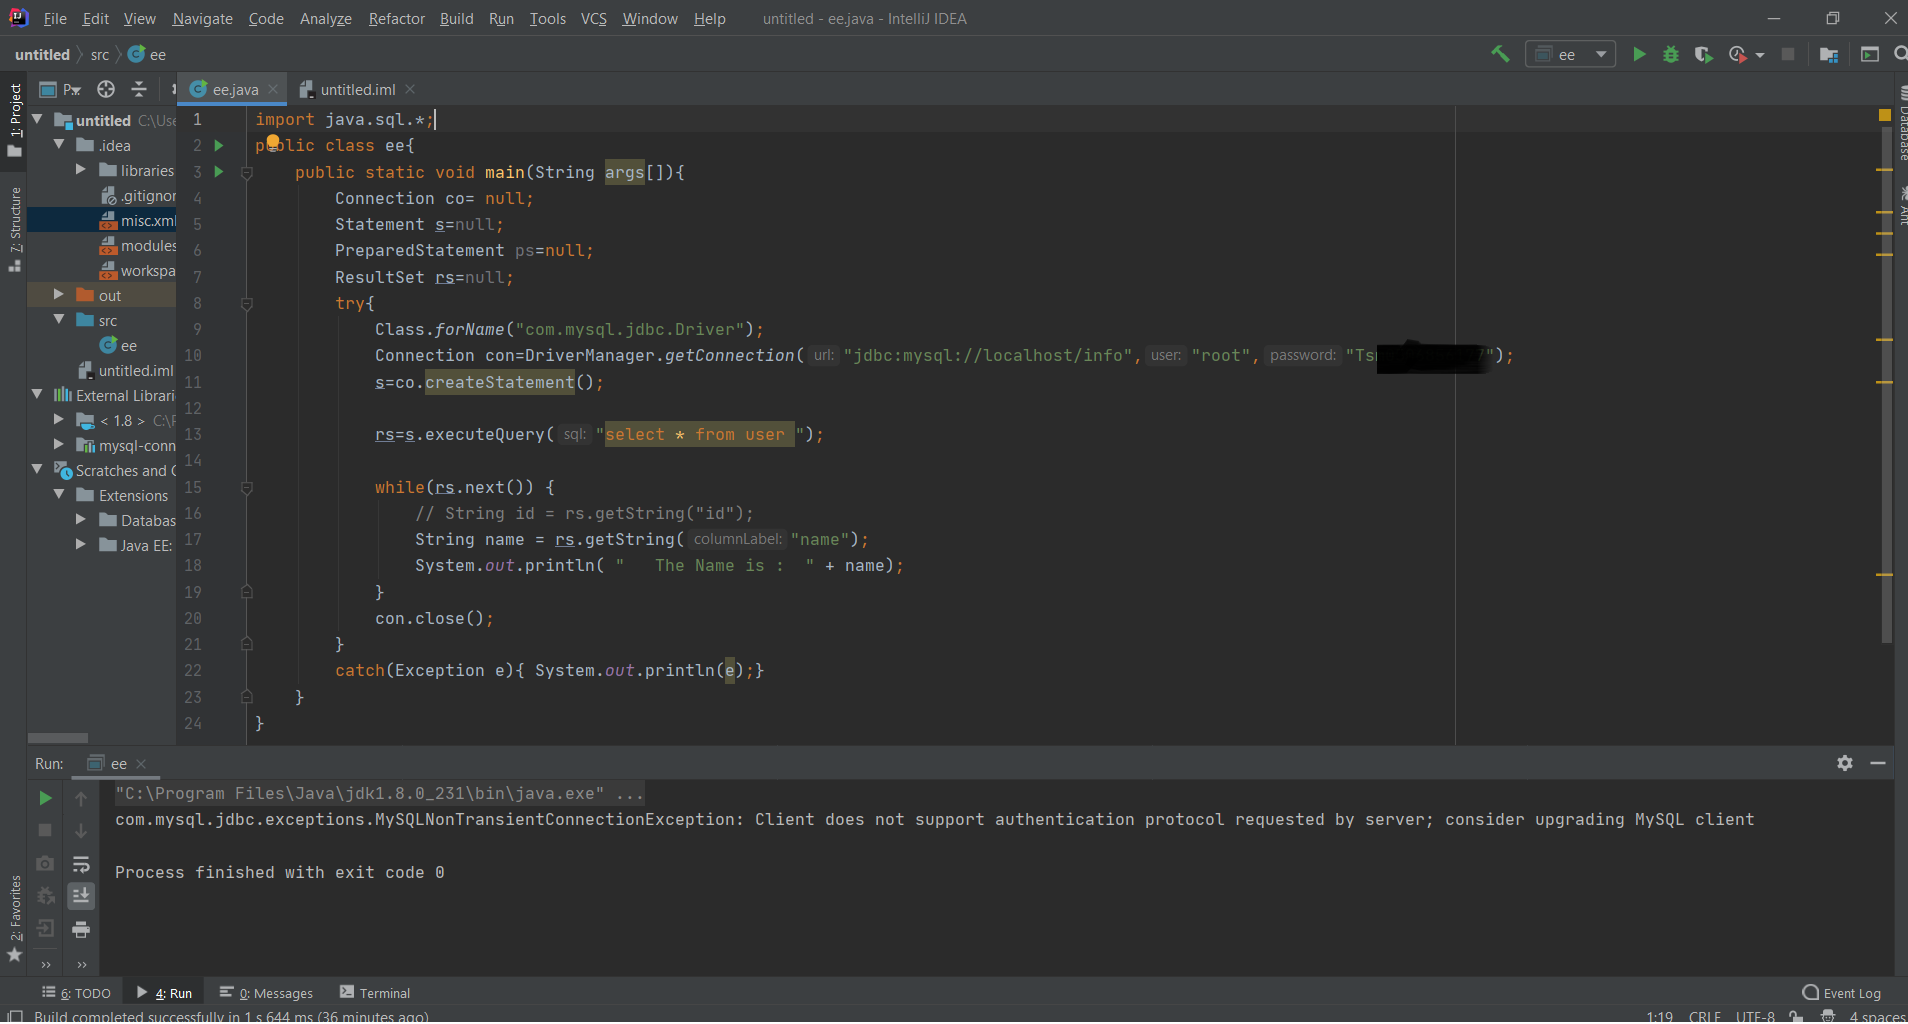Print the Run console output
1908x1024 pixels.
click(x=81, y=929)
